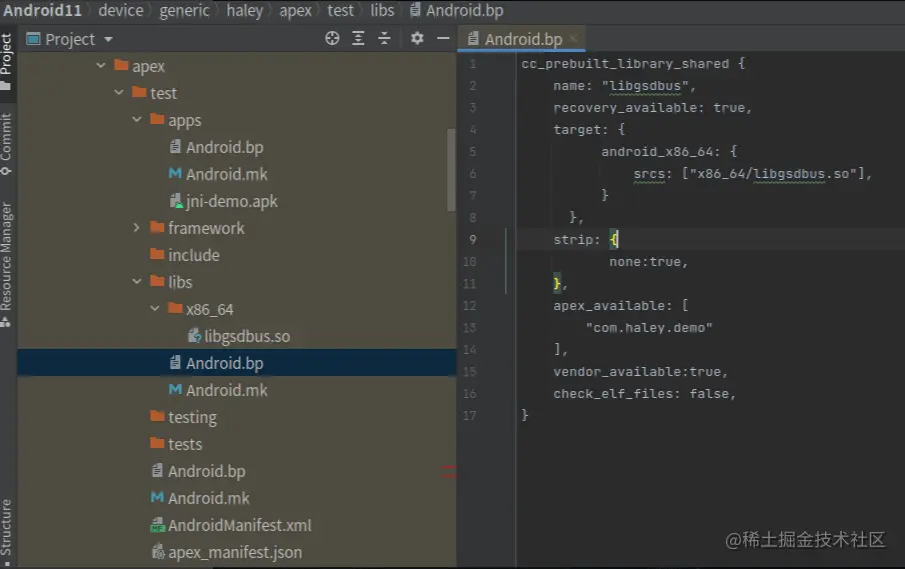
Task: Click on 'name: "libgsdbus"' line
Action: [624, 86]
